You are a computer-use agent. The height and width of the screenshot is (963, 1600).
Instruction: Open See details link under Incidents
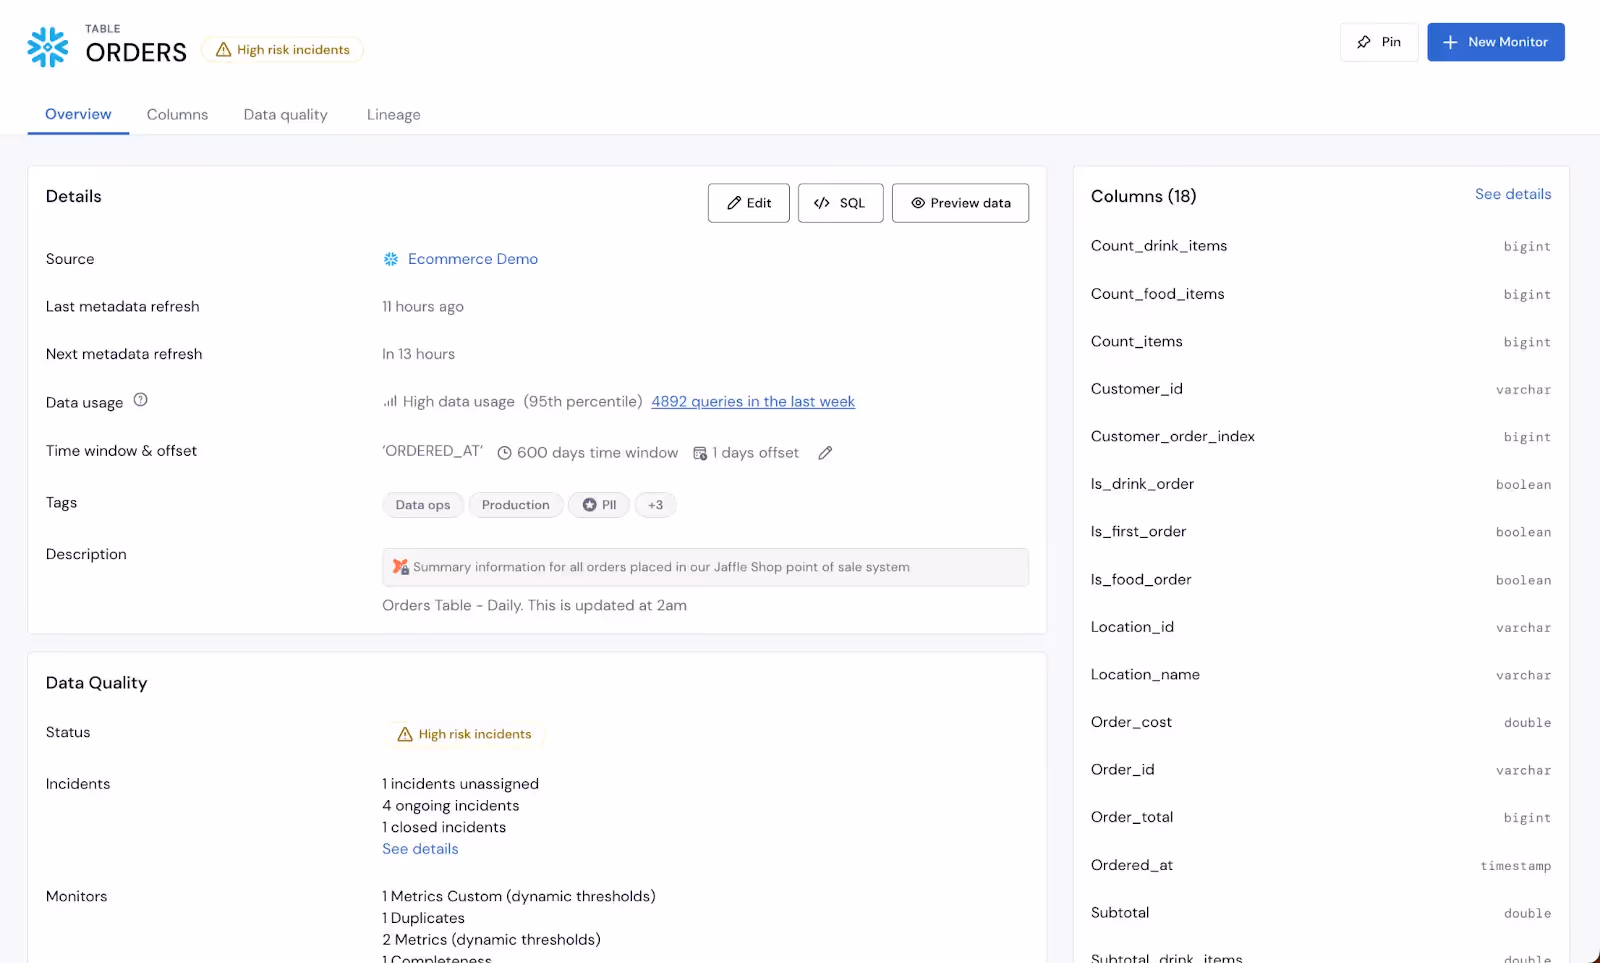[420, 849]
